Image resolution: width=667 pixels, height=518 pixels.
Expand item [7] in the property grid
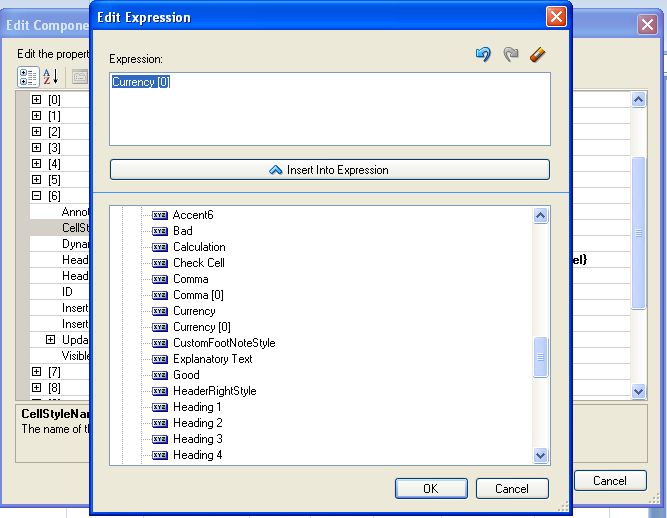click(37, 372)
